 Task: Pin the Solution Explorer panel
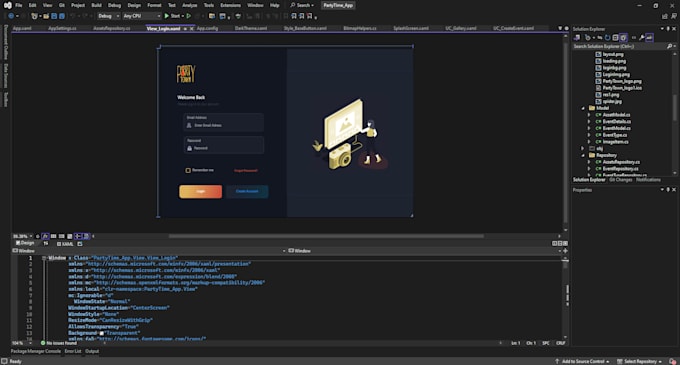pos(668,29)
